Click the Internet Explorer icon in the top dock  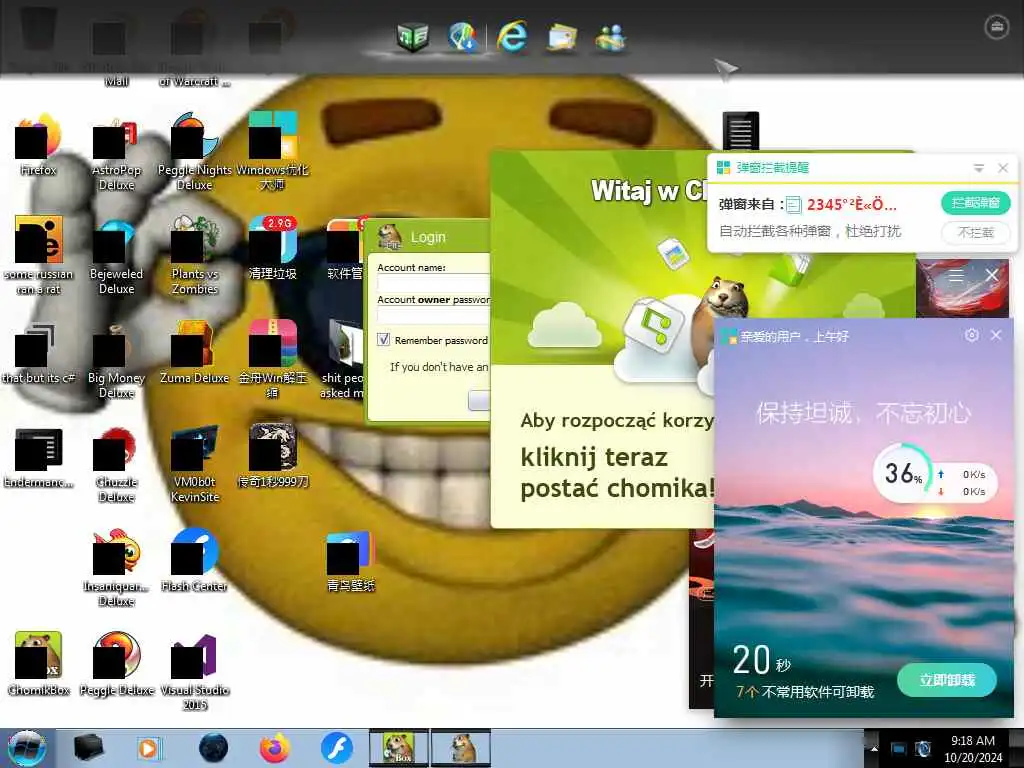(512, 35)
